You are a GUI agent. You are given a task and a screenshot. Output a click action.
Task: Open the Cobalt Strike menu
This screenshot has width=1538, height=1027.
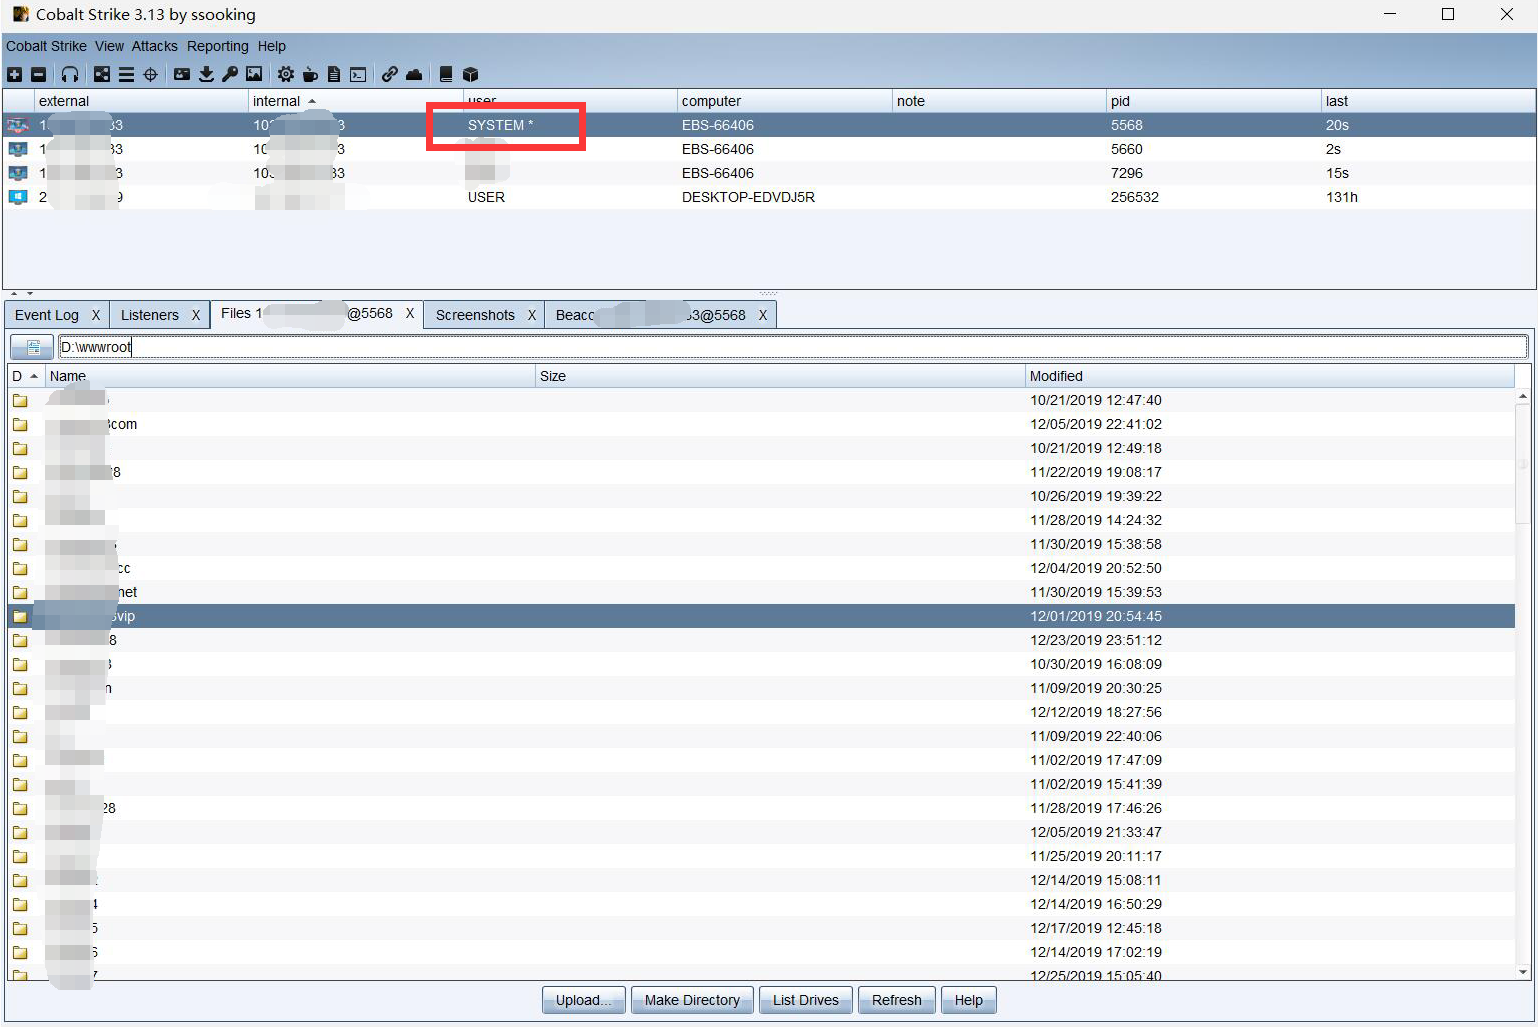[46, 46]
